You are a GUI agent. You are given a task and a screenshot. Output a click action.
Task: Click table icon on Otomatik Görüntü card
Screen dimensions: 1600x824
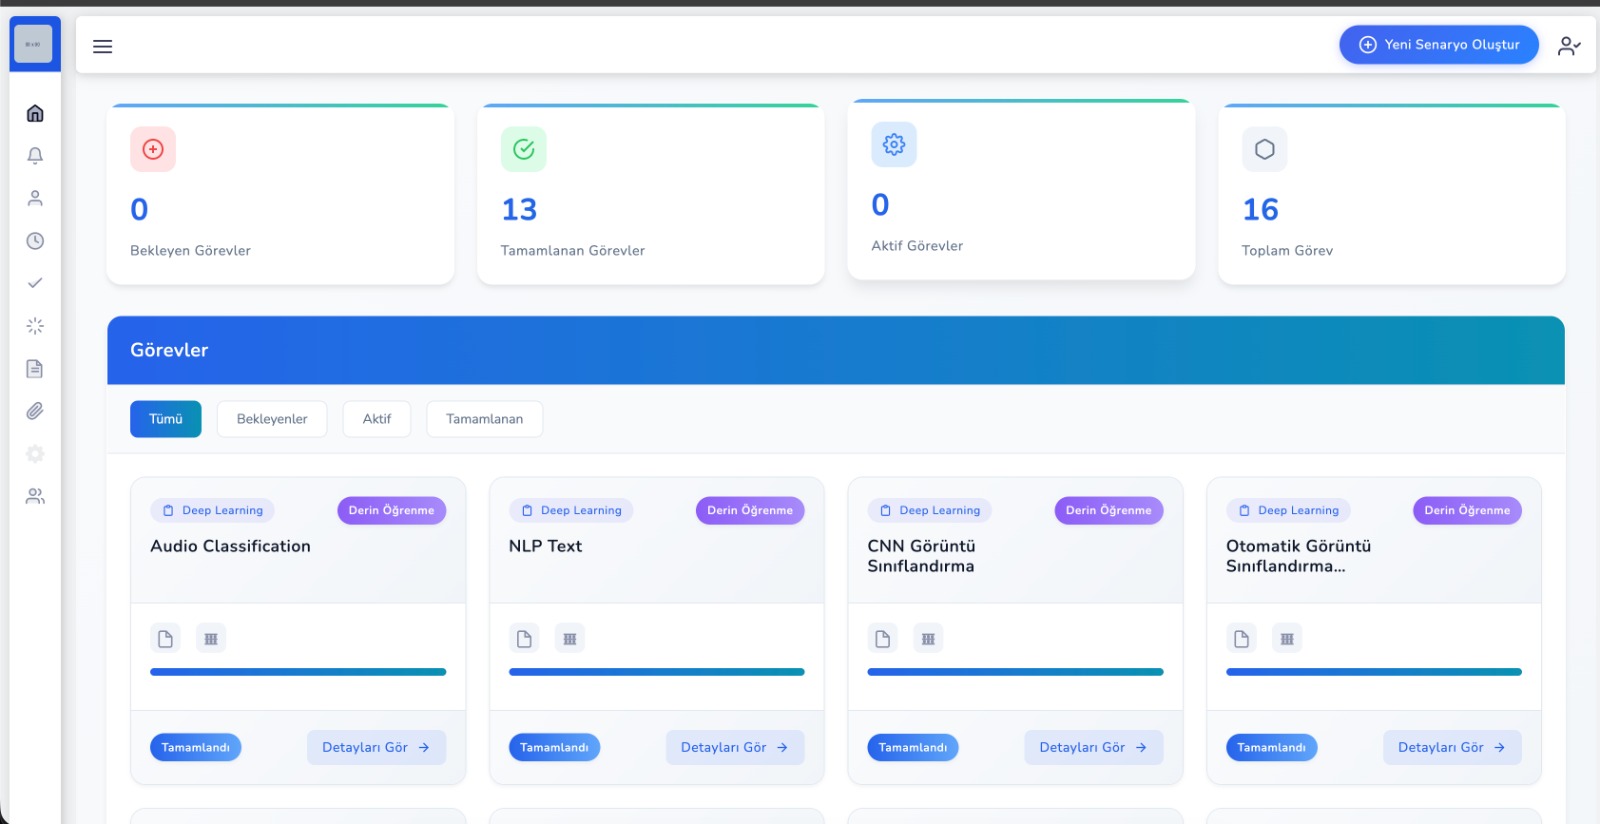(x=1287, y=639)
